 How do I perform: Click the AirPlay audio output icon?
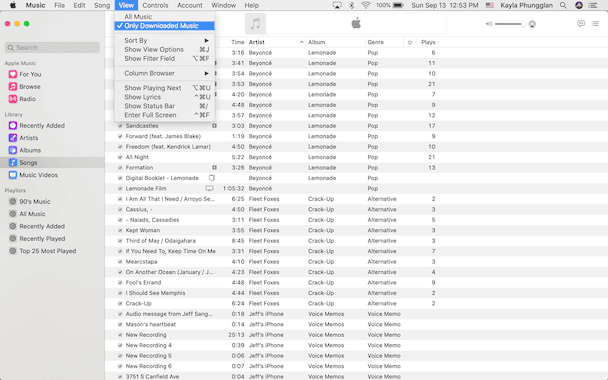pyautogui.click(x=532, y=24)
